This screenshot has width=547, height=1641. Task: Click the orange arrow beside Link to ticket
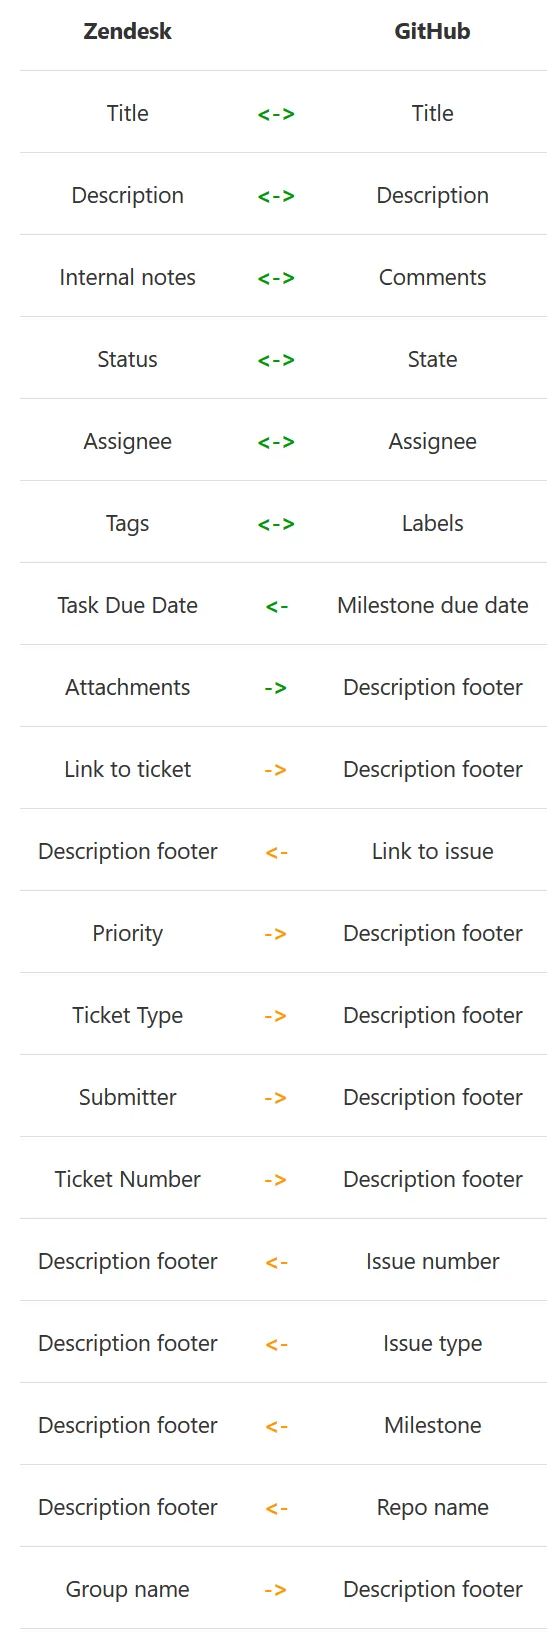coord(276,770)
